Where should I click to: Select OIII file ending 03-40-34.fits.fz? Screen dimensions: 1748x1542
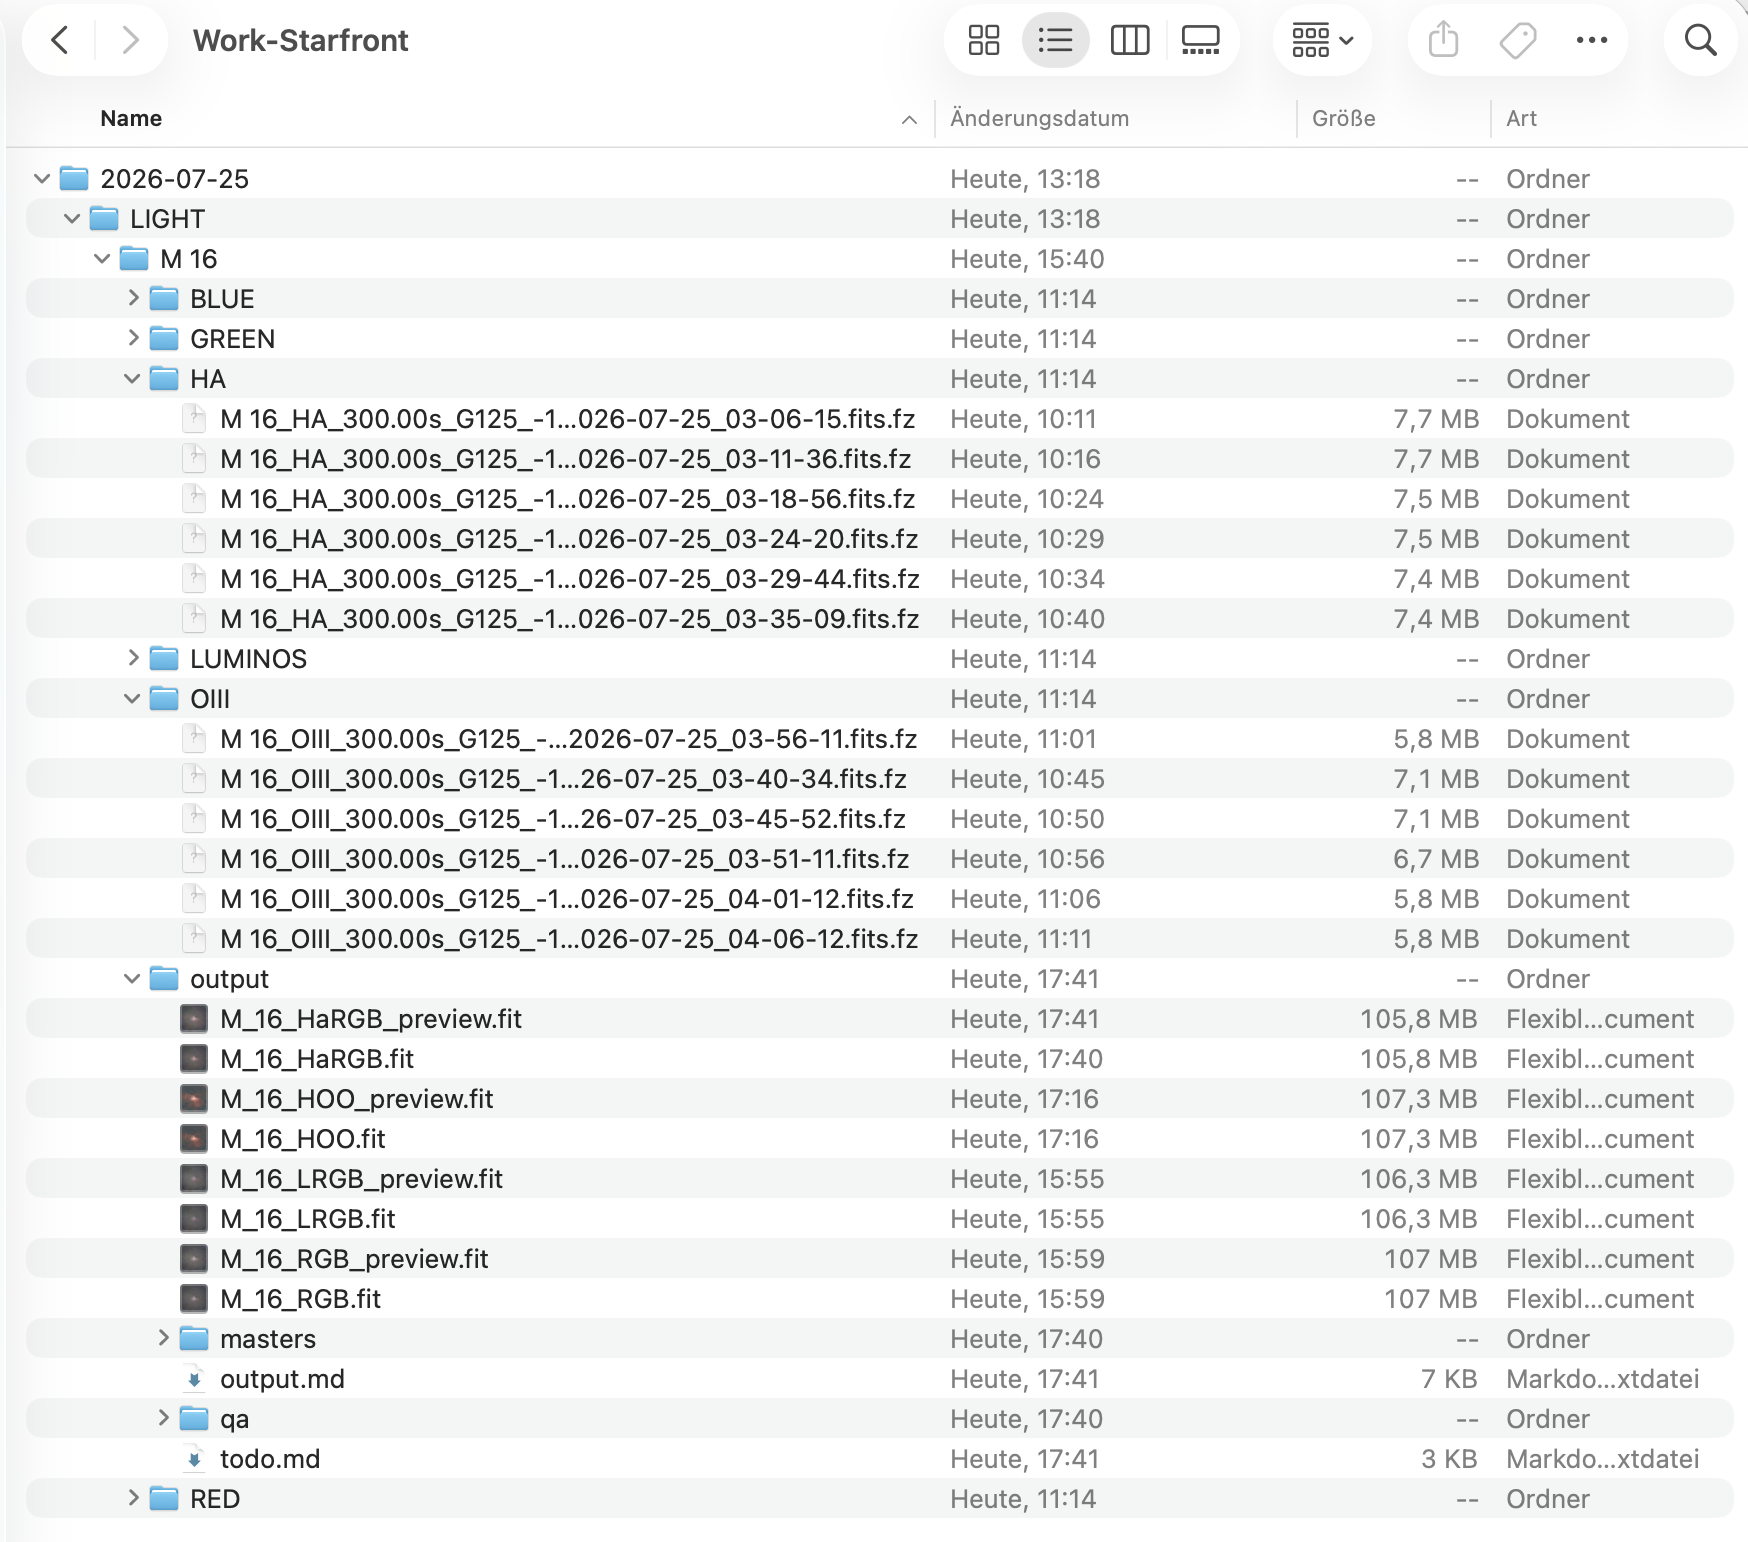pos(563,779)
